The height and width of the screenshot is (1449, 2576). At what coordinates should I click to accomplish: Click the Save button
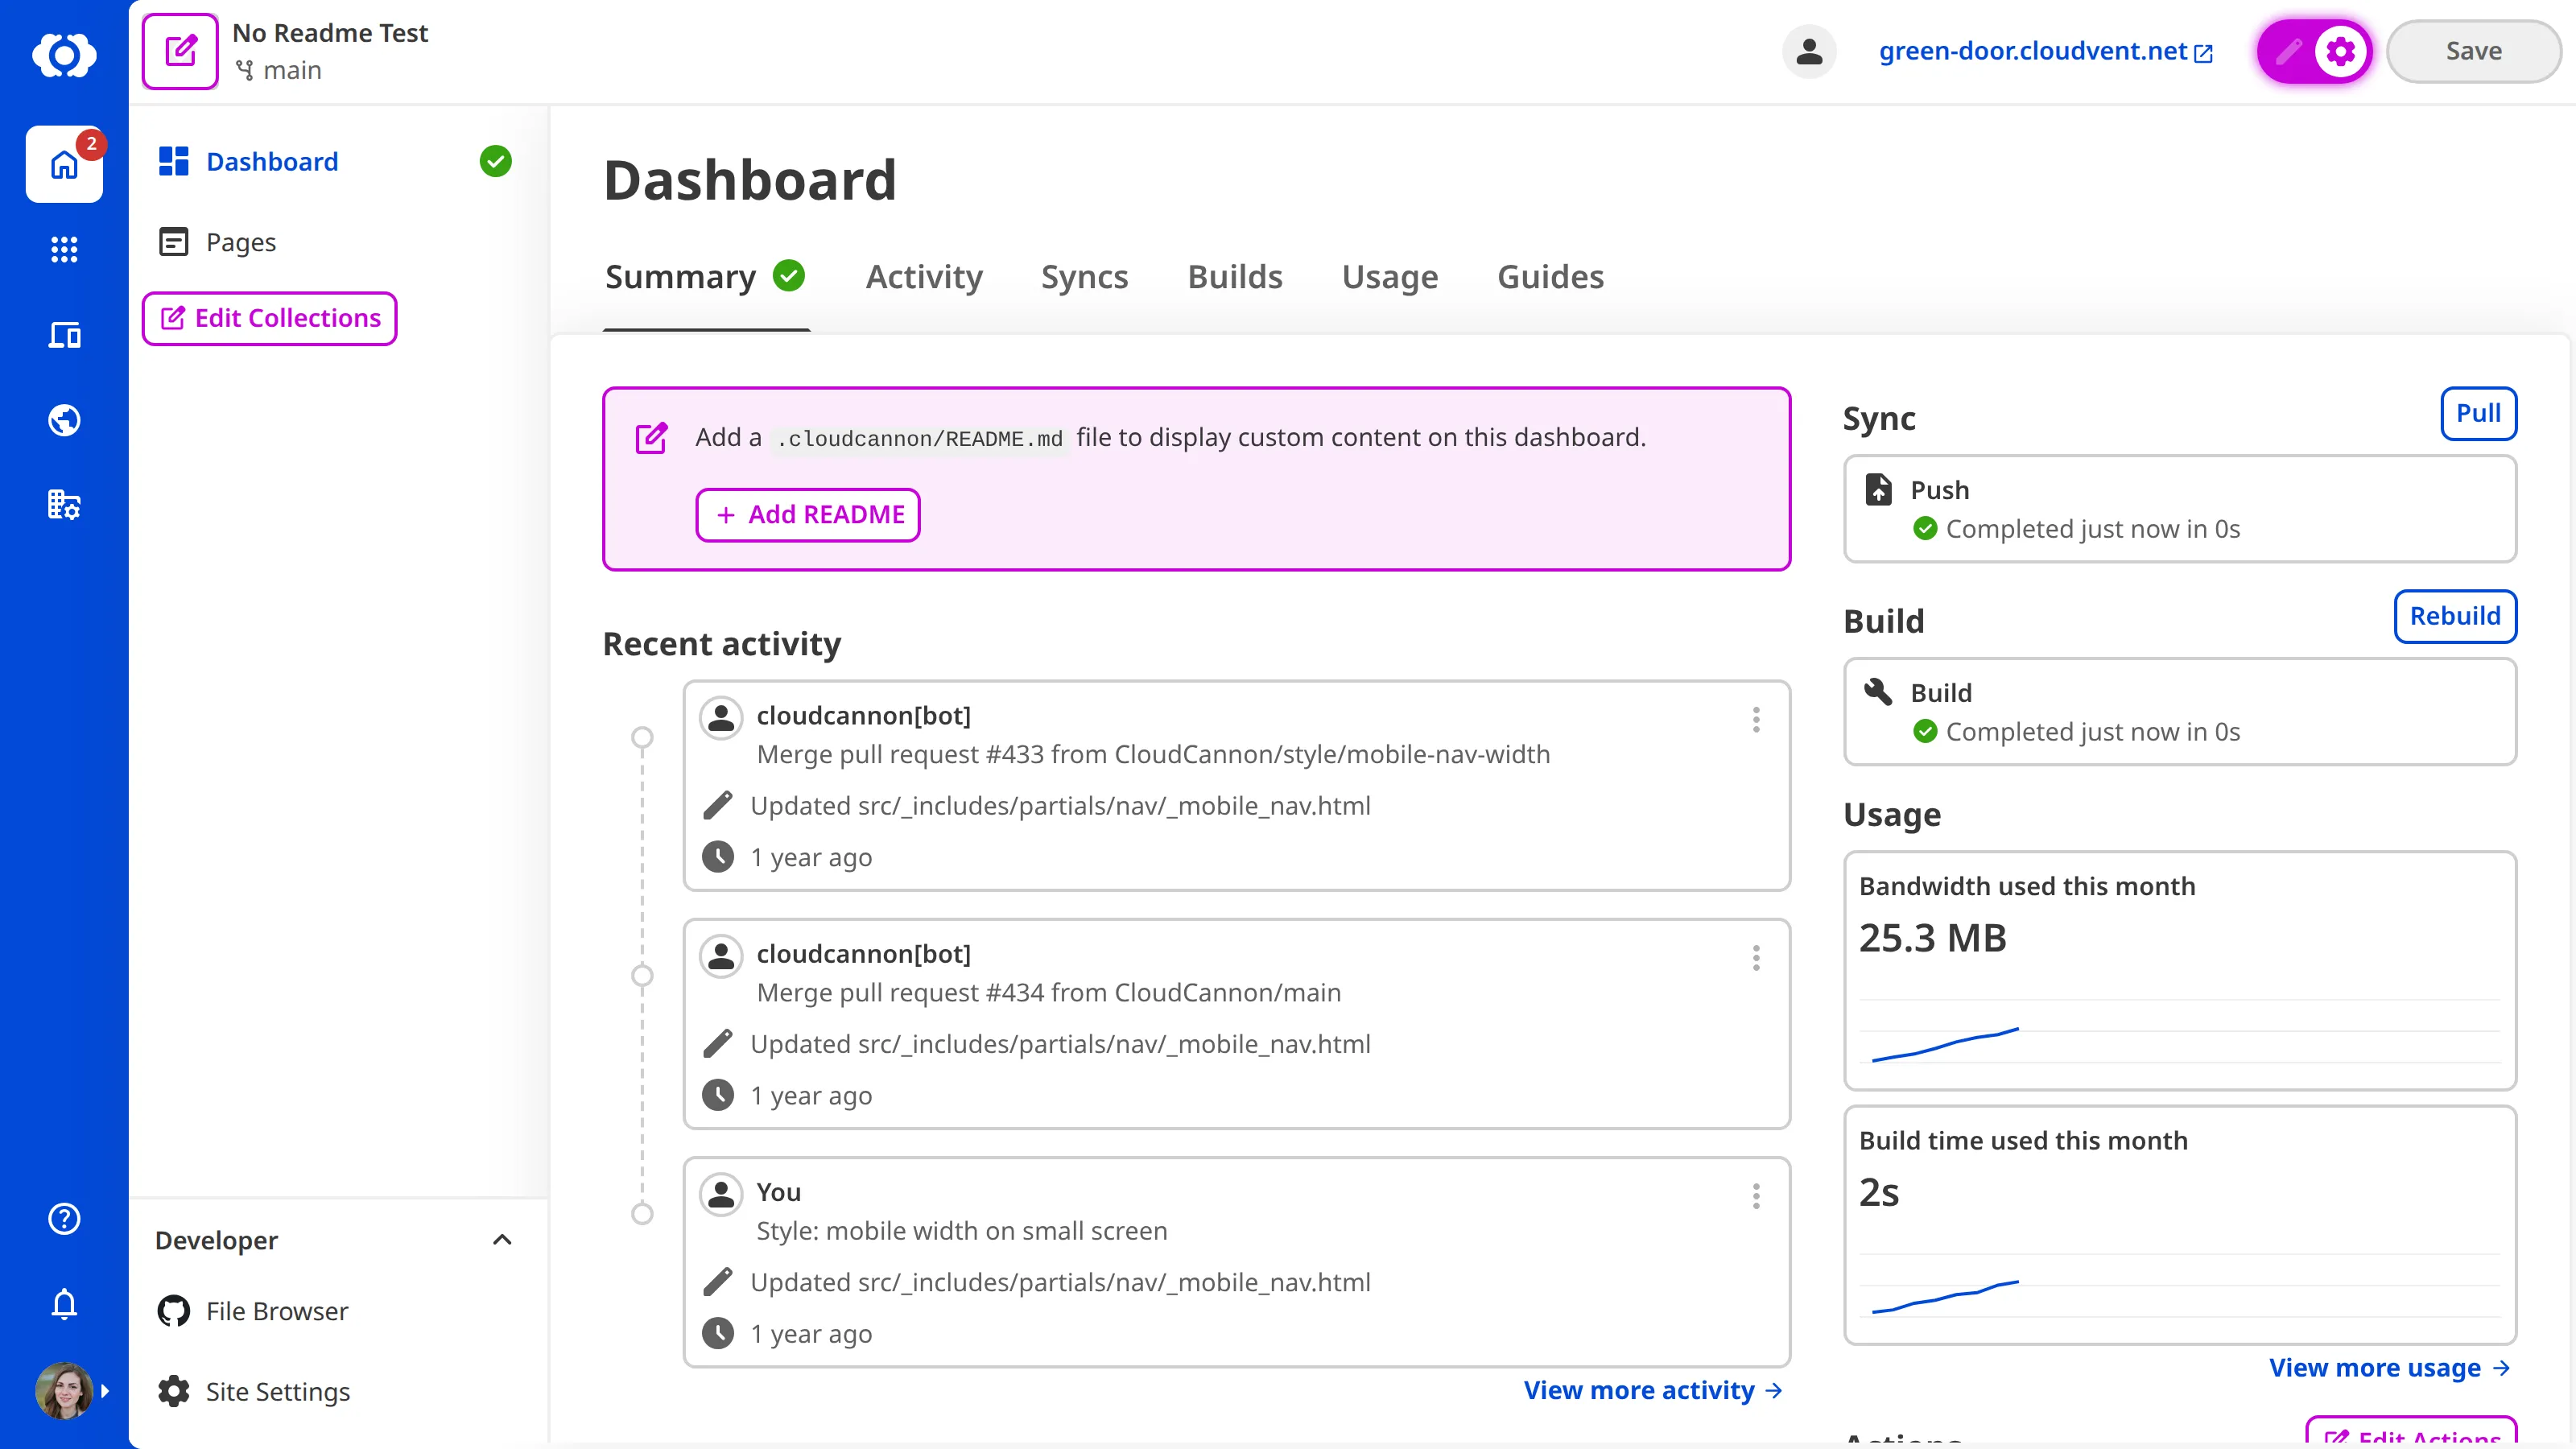pos(2473,51)
